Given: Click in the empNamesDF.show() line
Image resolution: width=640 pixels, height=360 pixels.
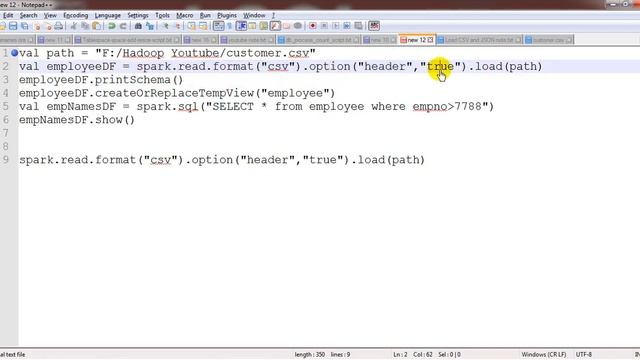Looking at the screenshot, I should [x=77, y=120].
